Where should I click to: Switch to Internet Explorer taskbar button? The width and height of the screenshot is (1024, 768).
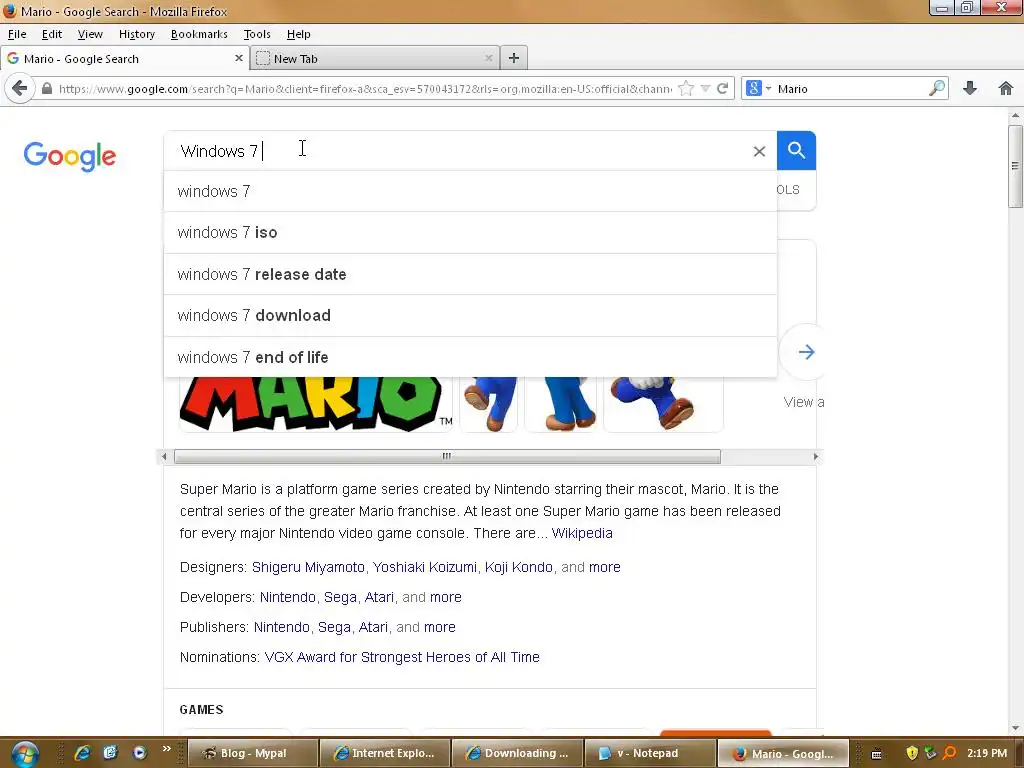385,753
